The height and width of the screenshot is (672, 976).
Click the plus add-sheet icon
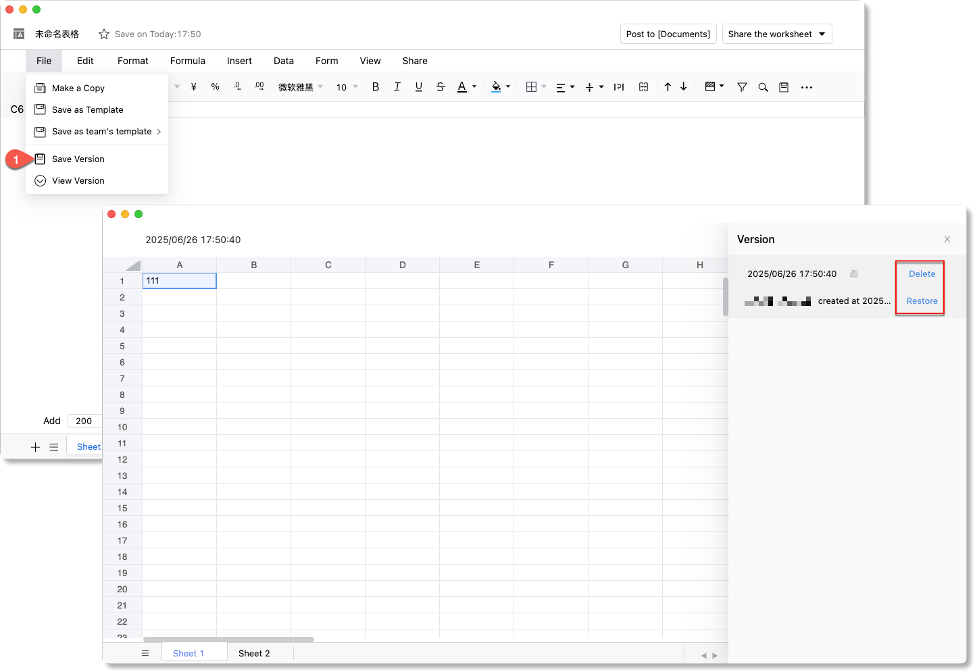[x=36, y=447]
